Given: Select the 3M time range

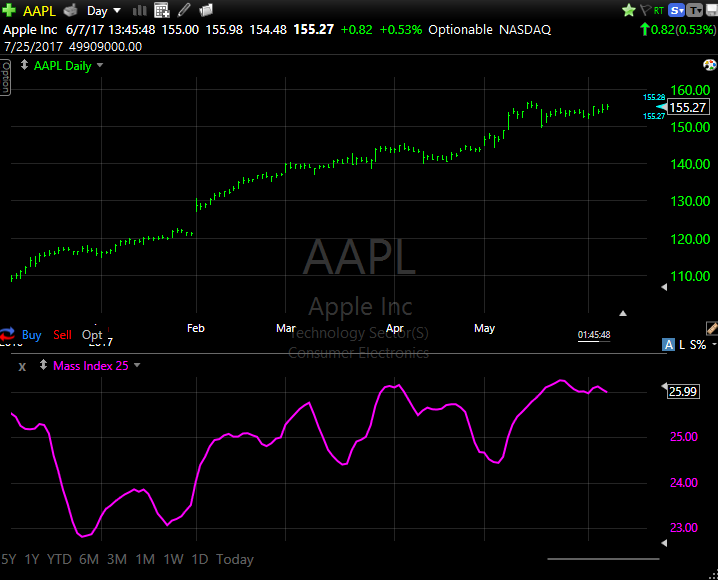Looking at the screenshot, I should point(117,559).
